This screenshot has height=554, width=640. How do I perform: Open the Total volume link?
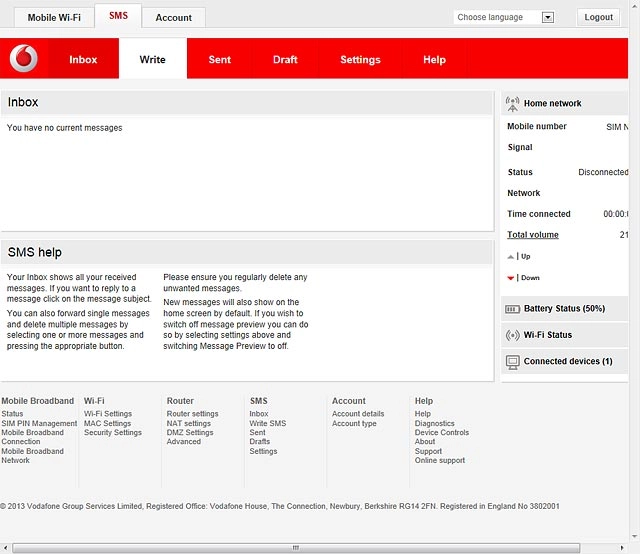[x=533, y=235]
